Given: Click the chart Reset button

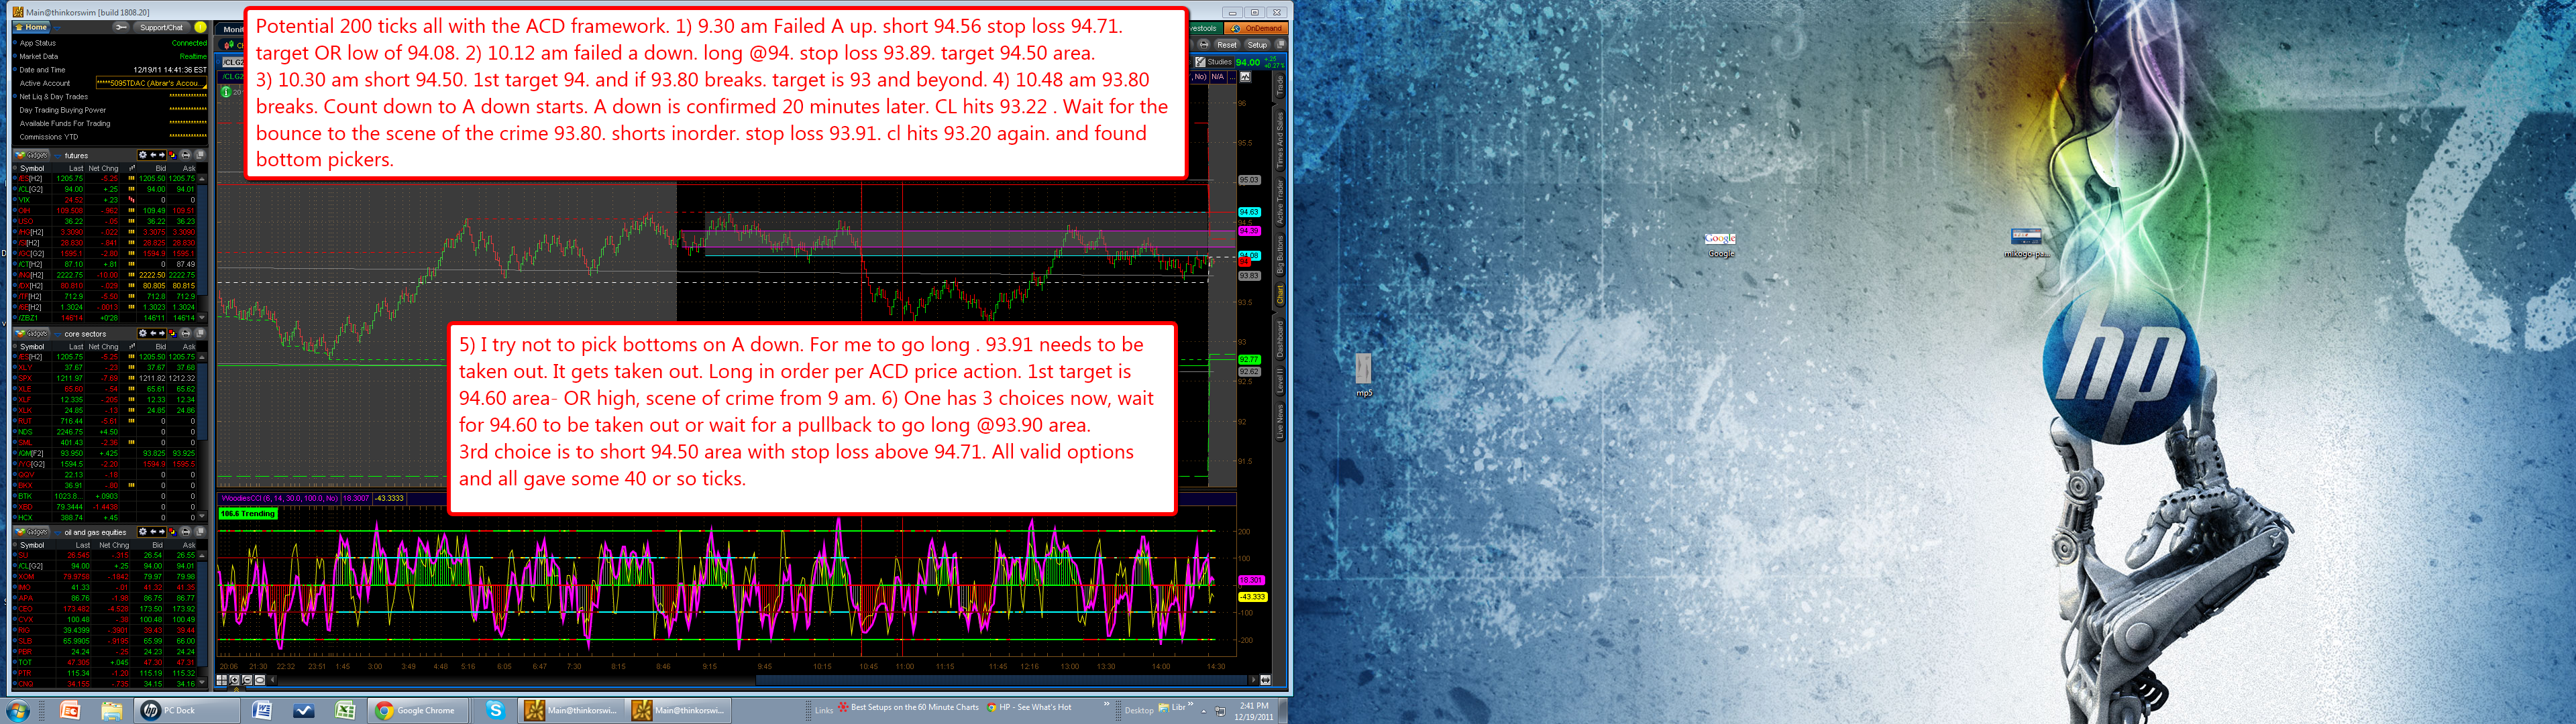Looking at the screenshot, I should pyautogui.click(x=1227, y=44).
